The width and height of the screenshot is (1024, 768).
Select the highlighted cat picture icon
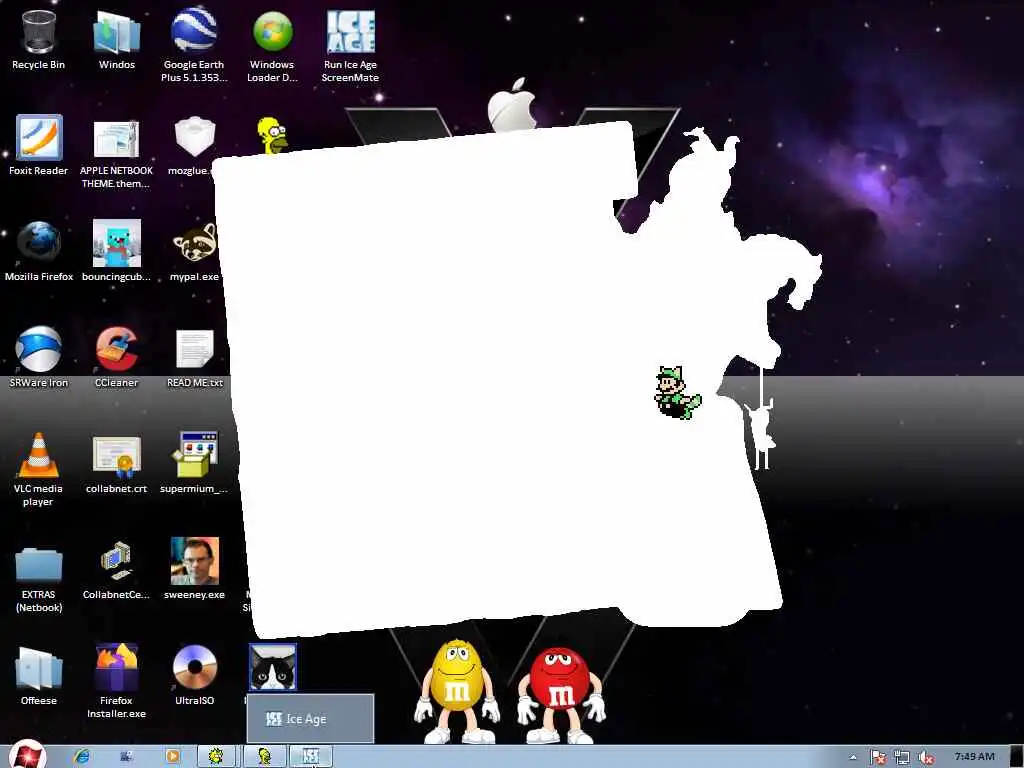tap(272, 667)
